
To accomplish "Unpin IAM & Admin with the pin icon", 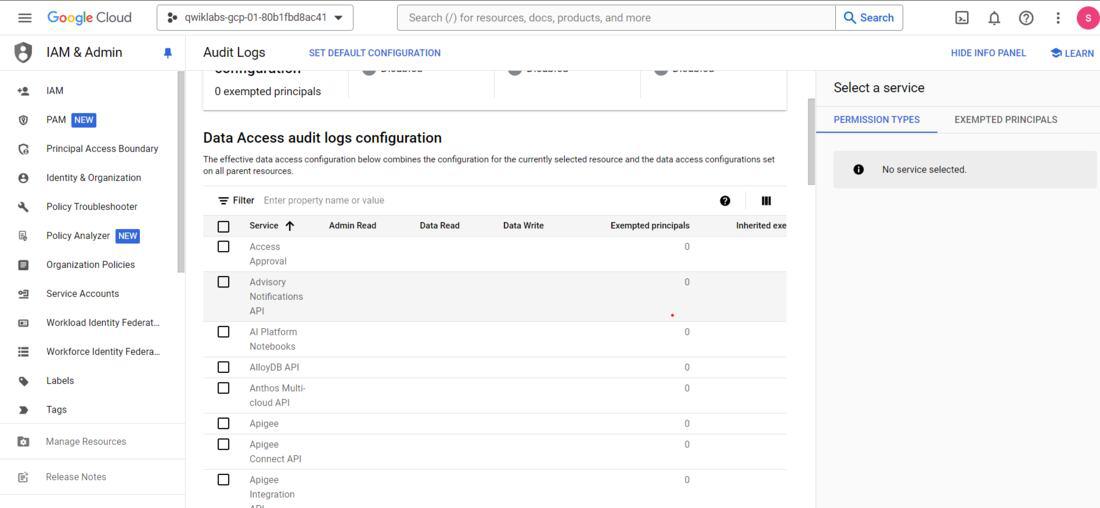I will pos(168,53).
